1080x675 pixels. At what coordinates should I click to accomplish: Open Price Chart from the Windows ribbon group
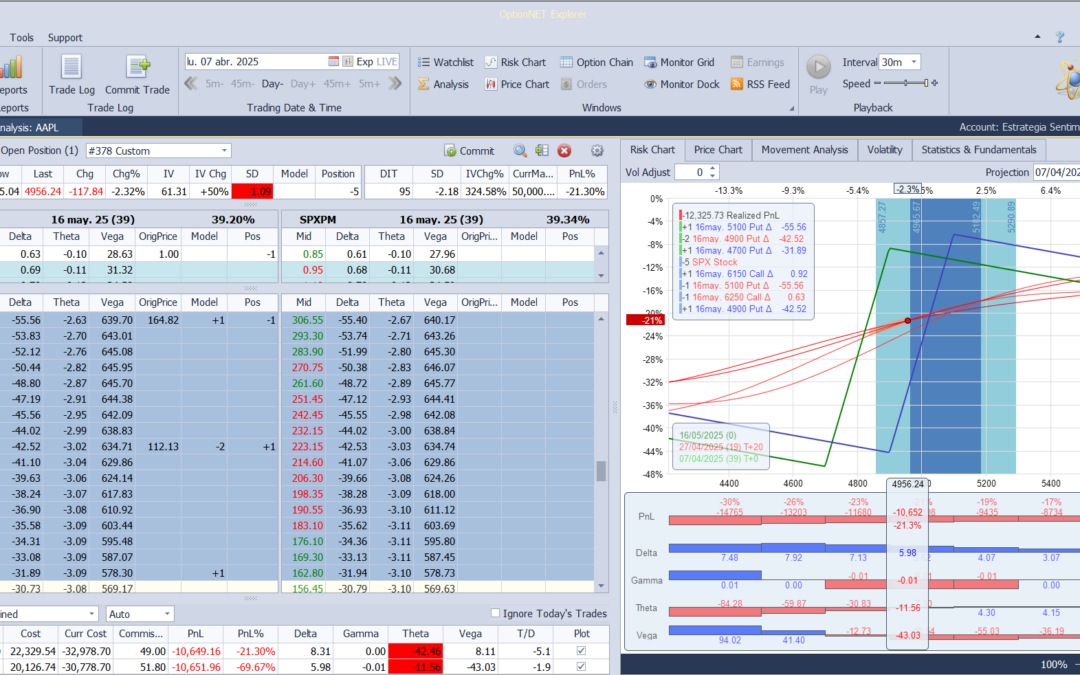click(517, 84)
